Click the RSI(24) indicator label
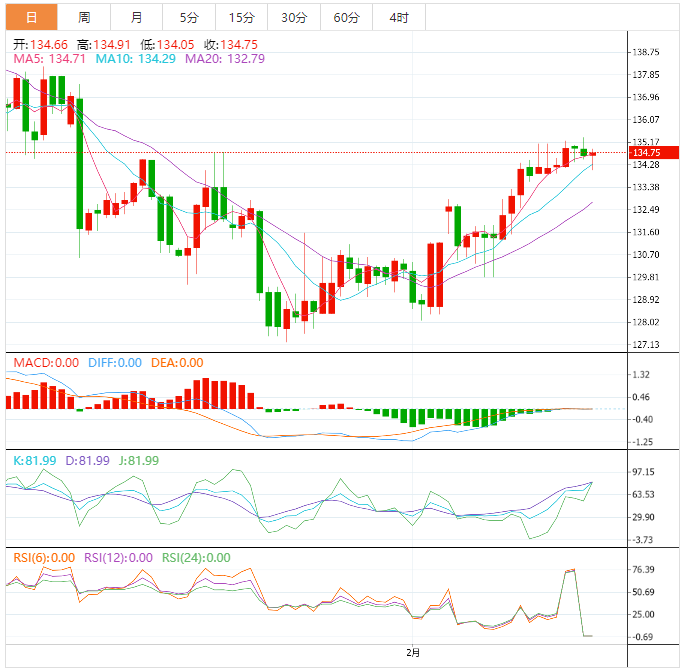The image size is (683, 670). (196, 558)
